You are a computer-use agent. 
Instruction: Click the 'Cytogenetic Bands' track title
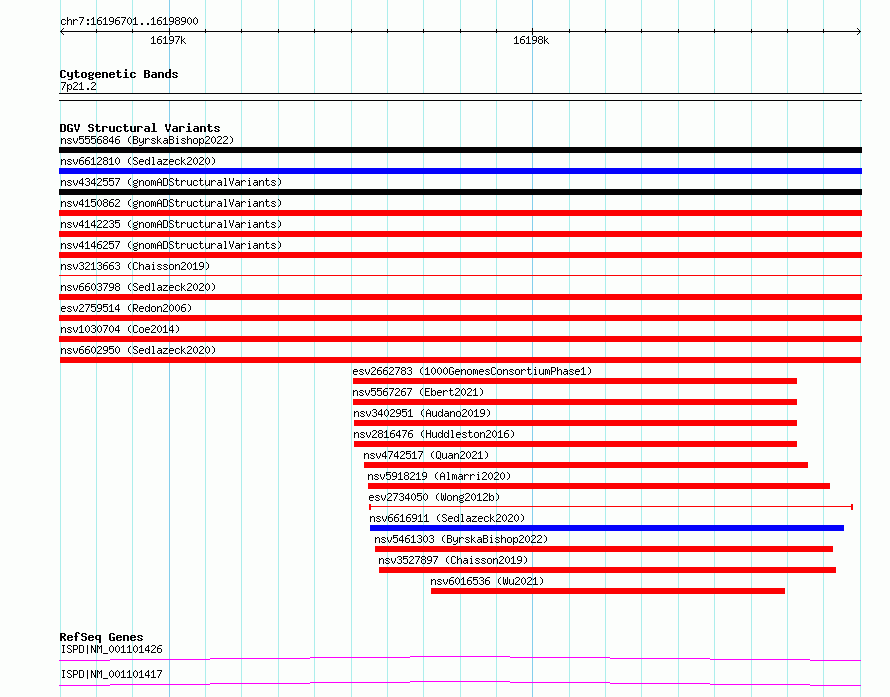pos(119,74)
